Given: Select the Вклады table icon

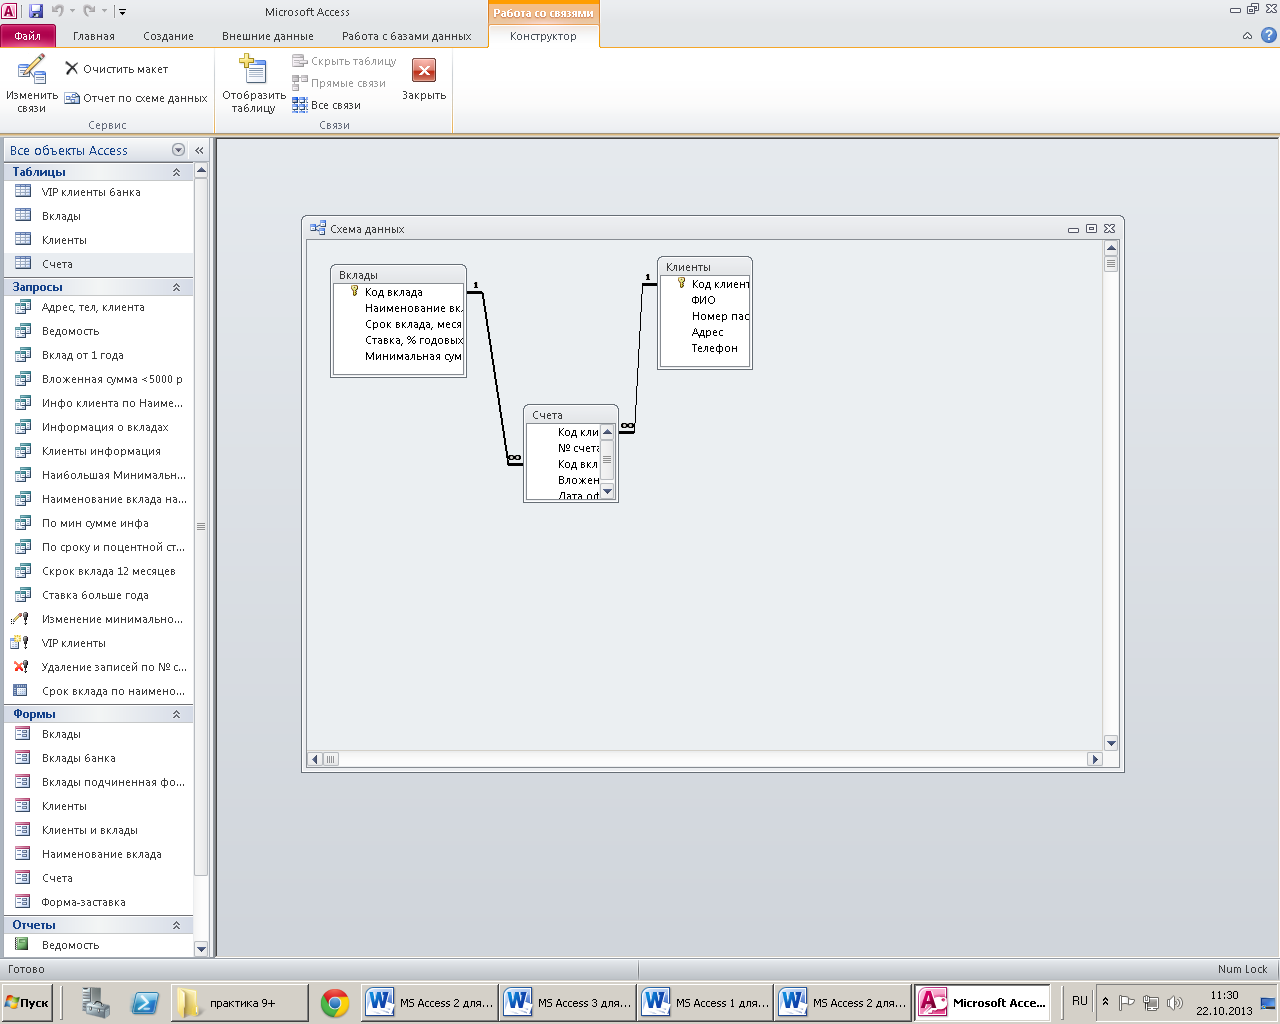Looking at the screenshot, I should [23, 216].
